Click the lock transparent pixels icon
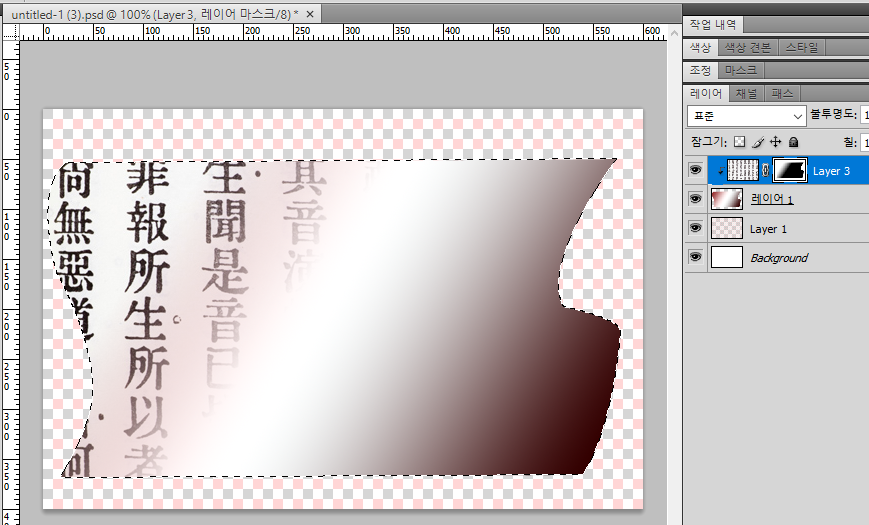869x525 pixels. pos(740,143)
